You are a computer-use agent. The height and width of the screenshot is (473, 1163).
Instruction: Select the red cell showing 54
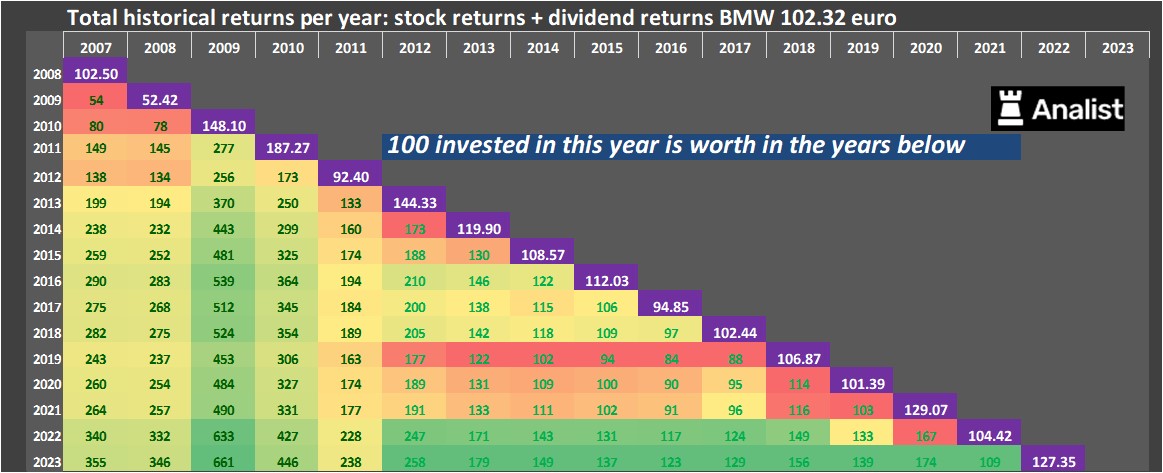tap(95, 99)
